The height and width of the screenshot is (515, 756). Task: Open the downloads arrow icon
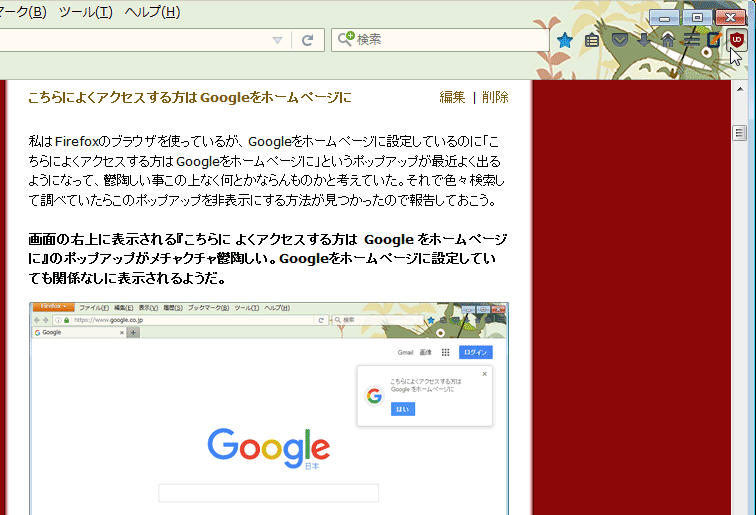[x=644, y=40]
